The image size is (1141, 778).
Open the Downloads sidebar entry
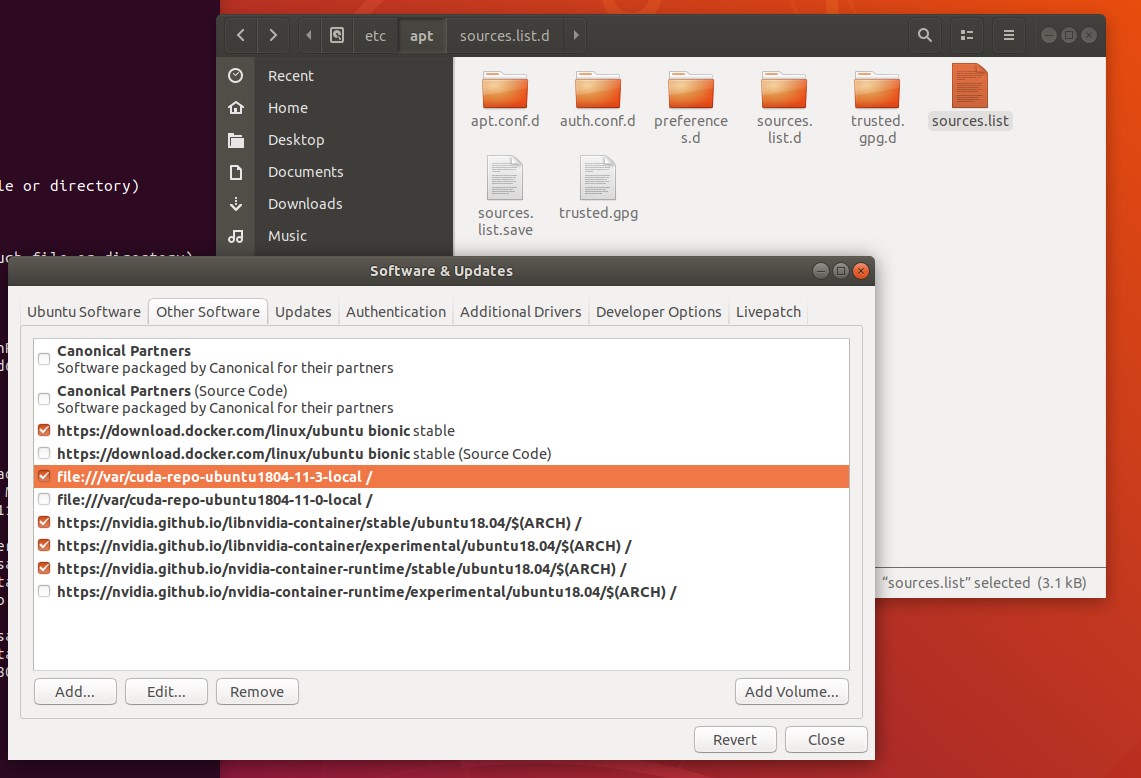pos(304,203)
